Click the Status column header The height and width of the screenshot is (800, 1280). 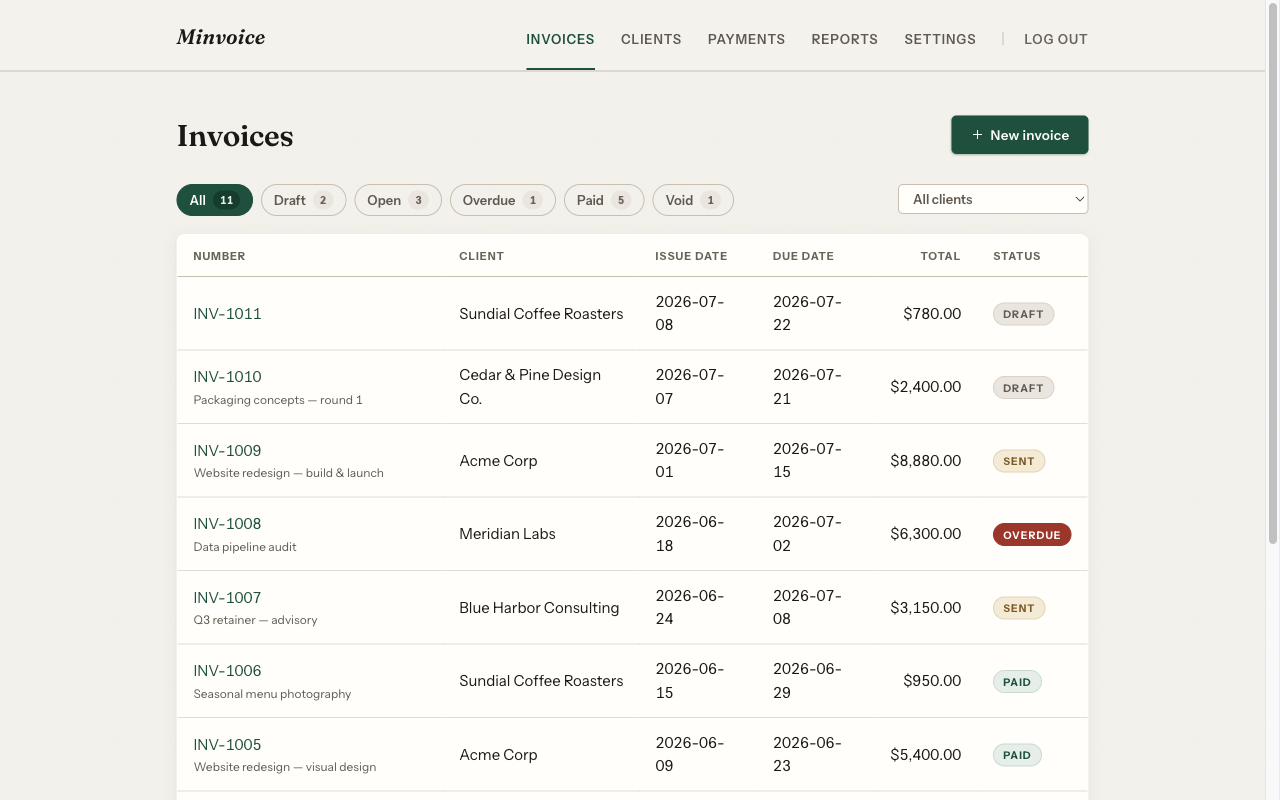click(x=1017, y=256)
